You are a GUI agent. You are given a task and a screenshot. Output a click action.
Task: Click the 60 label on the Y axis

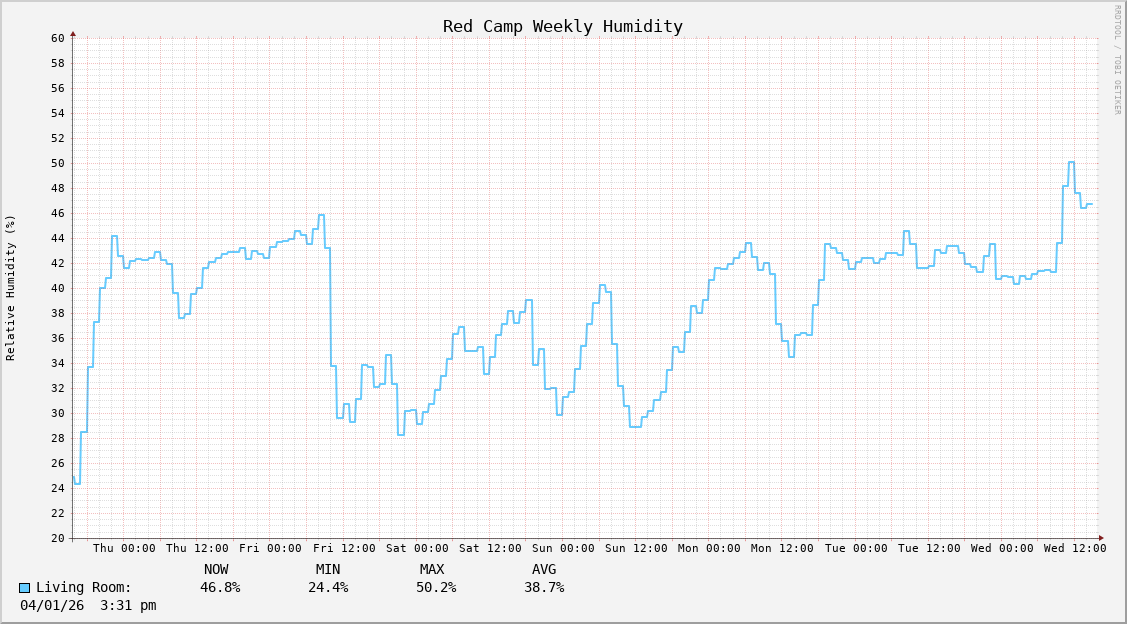coord(57,38)
